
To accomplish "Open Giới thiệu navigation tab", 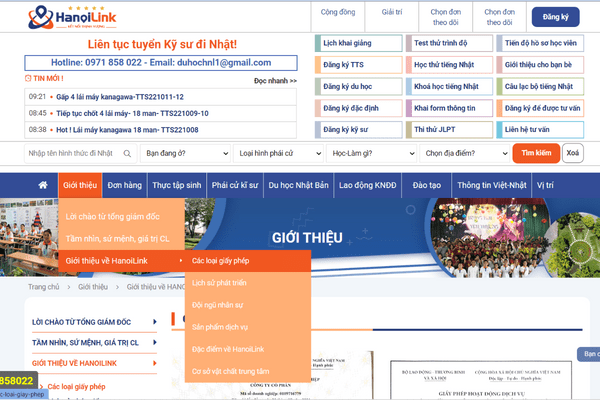I will (80, 185).
